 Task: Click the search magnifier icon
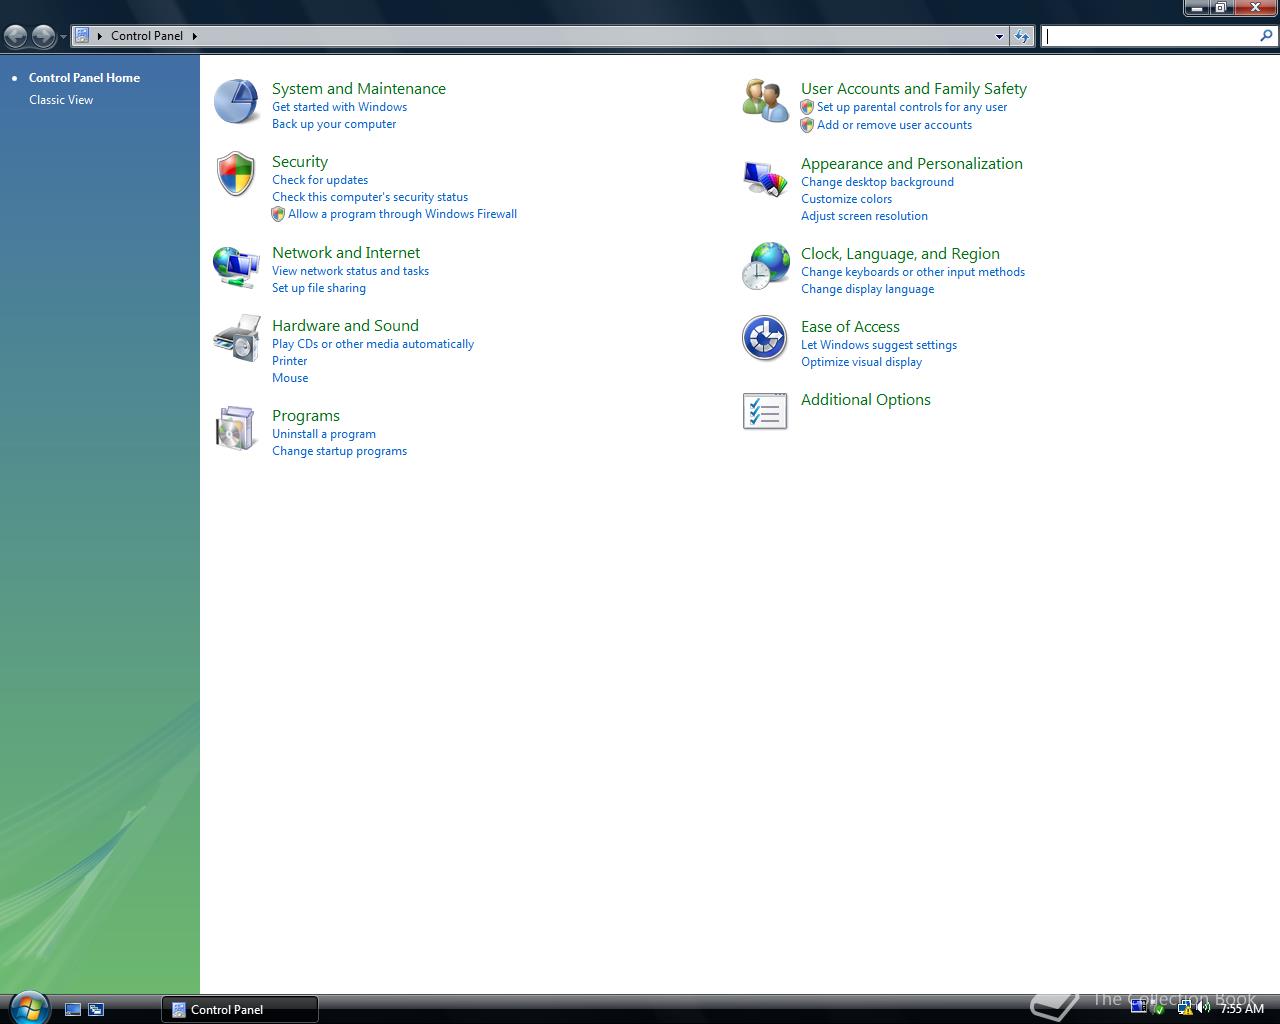(1267, 36)
